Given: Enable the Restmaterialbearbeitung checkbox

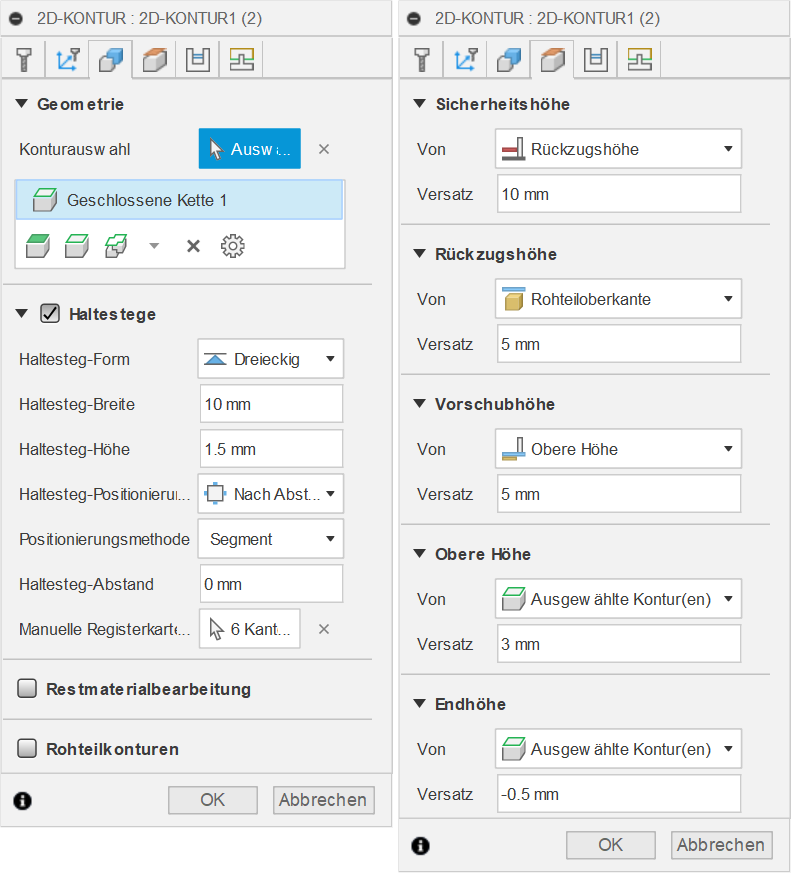Looking at the screenshot, I should [x=28, y=689].
